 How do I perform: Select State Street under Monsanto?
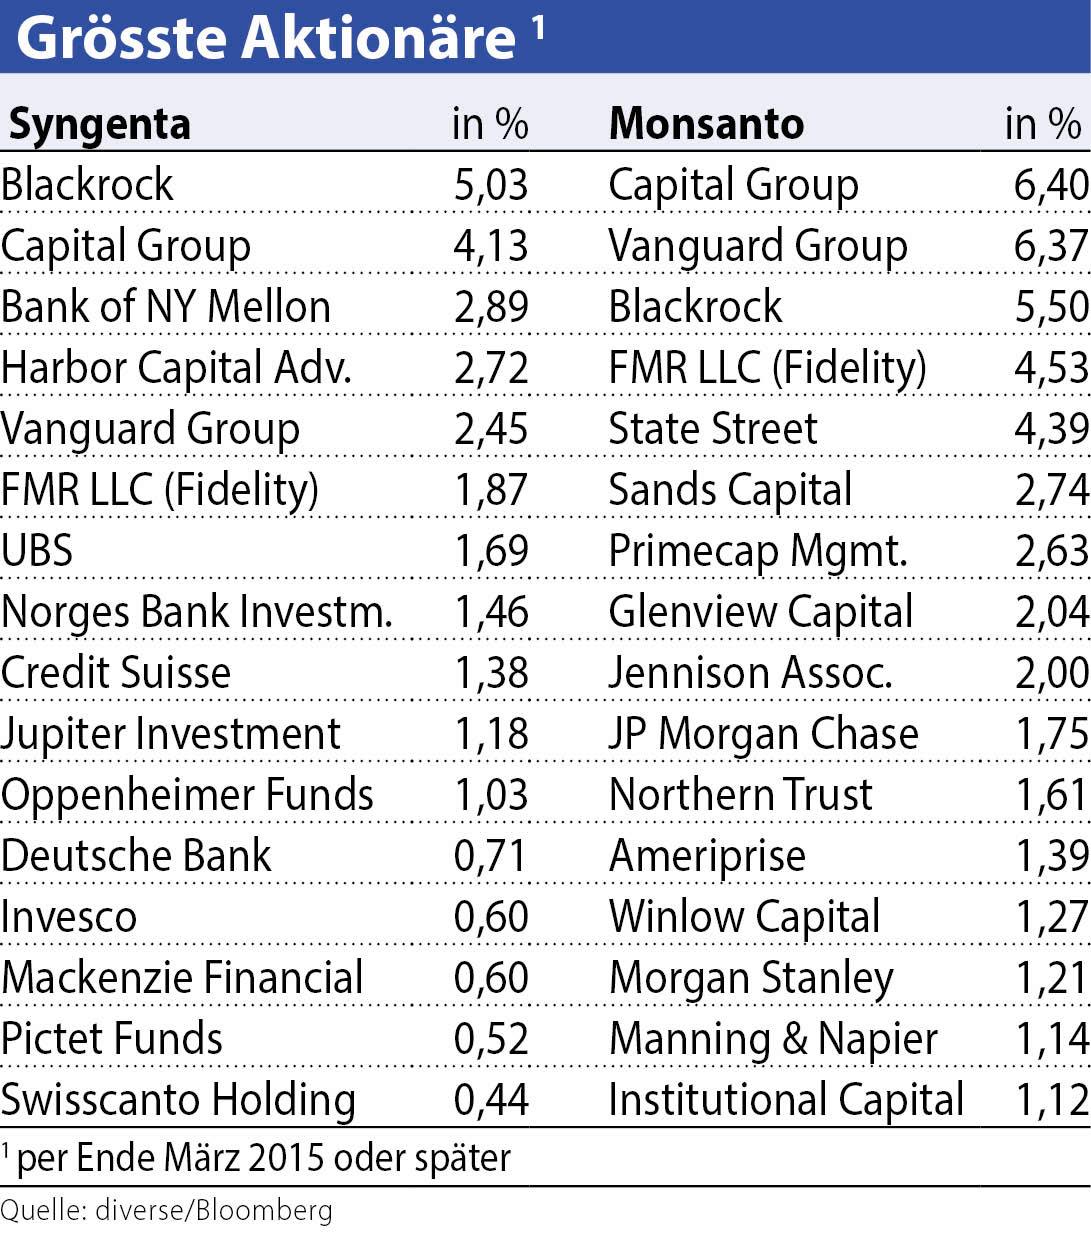click(x=713, y=429)
